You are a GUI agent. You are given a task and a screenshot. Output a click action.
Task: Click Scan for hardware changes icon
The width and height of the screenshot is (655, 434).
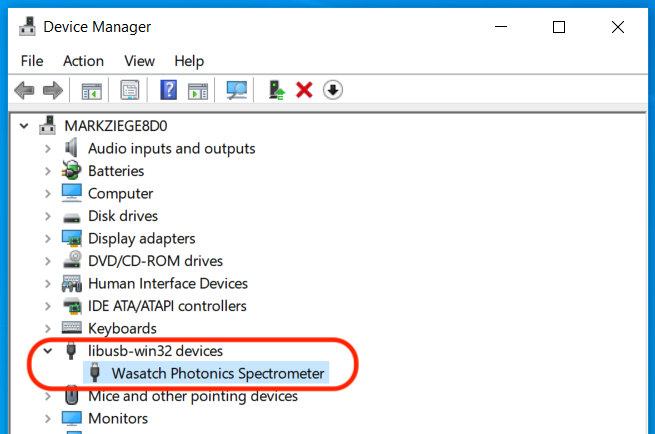237,91
